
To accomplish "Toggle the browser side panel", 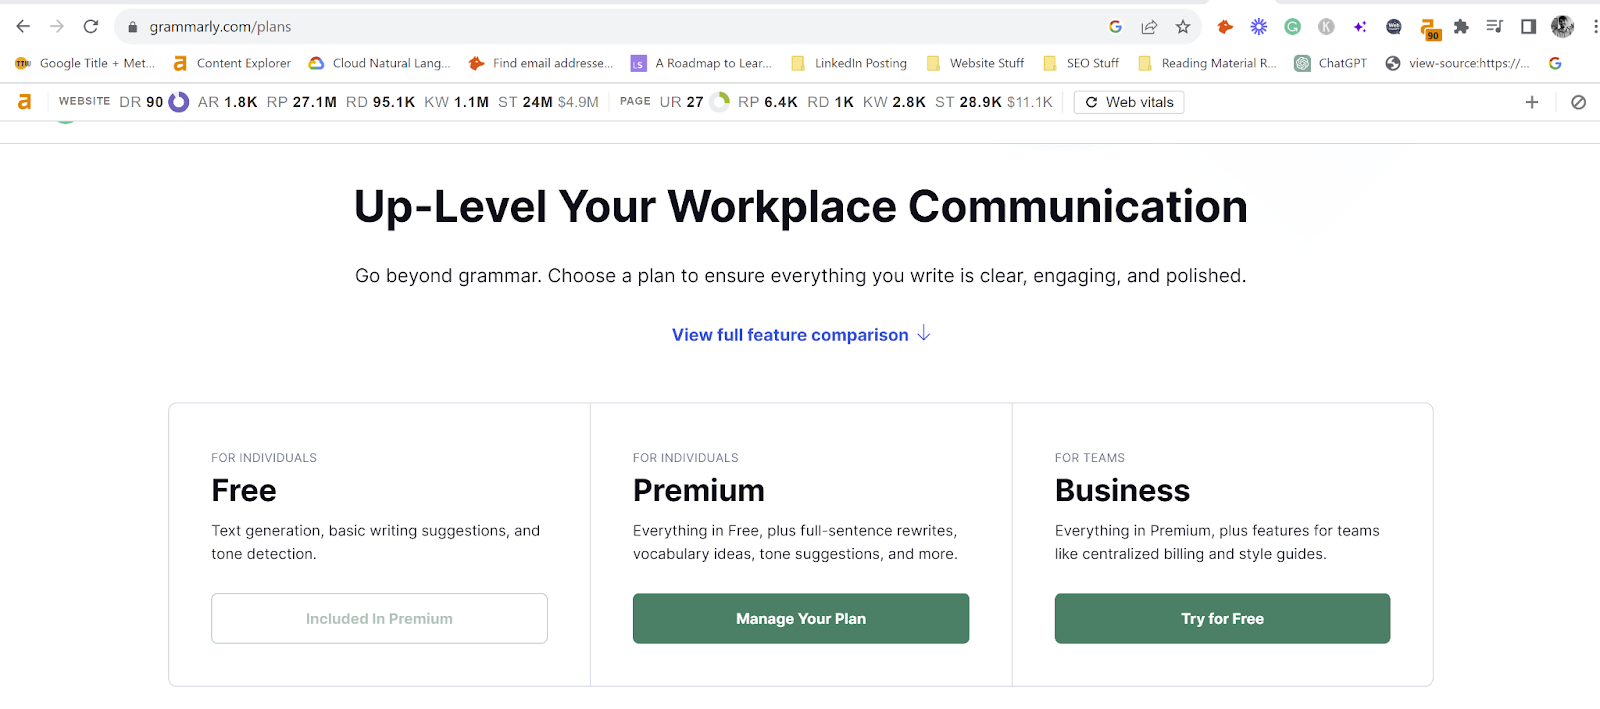I will 1528,27.
